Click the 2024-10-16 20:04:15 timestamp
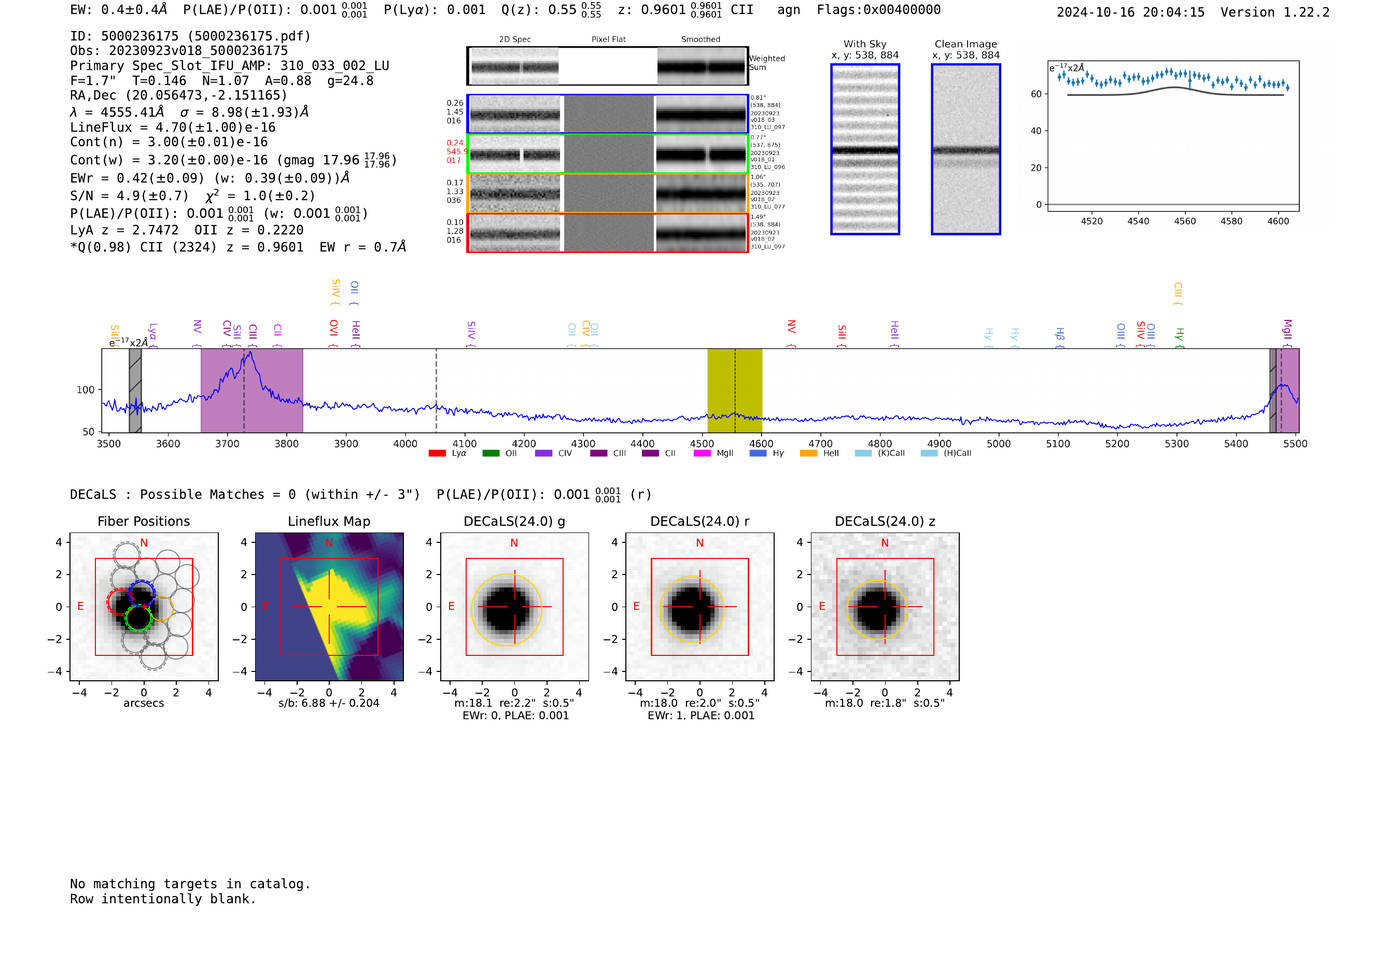This screenshot has width=1400, height=953. click(x=1131, y=12)
